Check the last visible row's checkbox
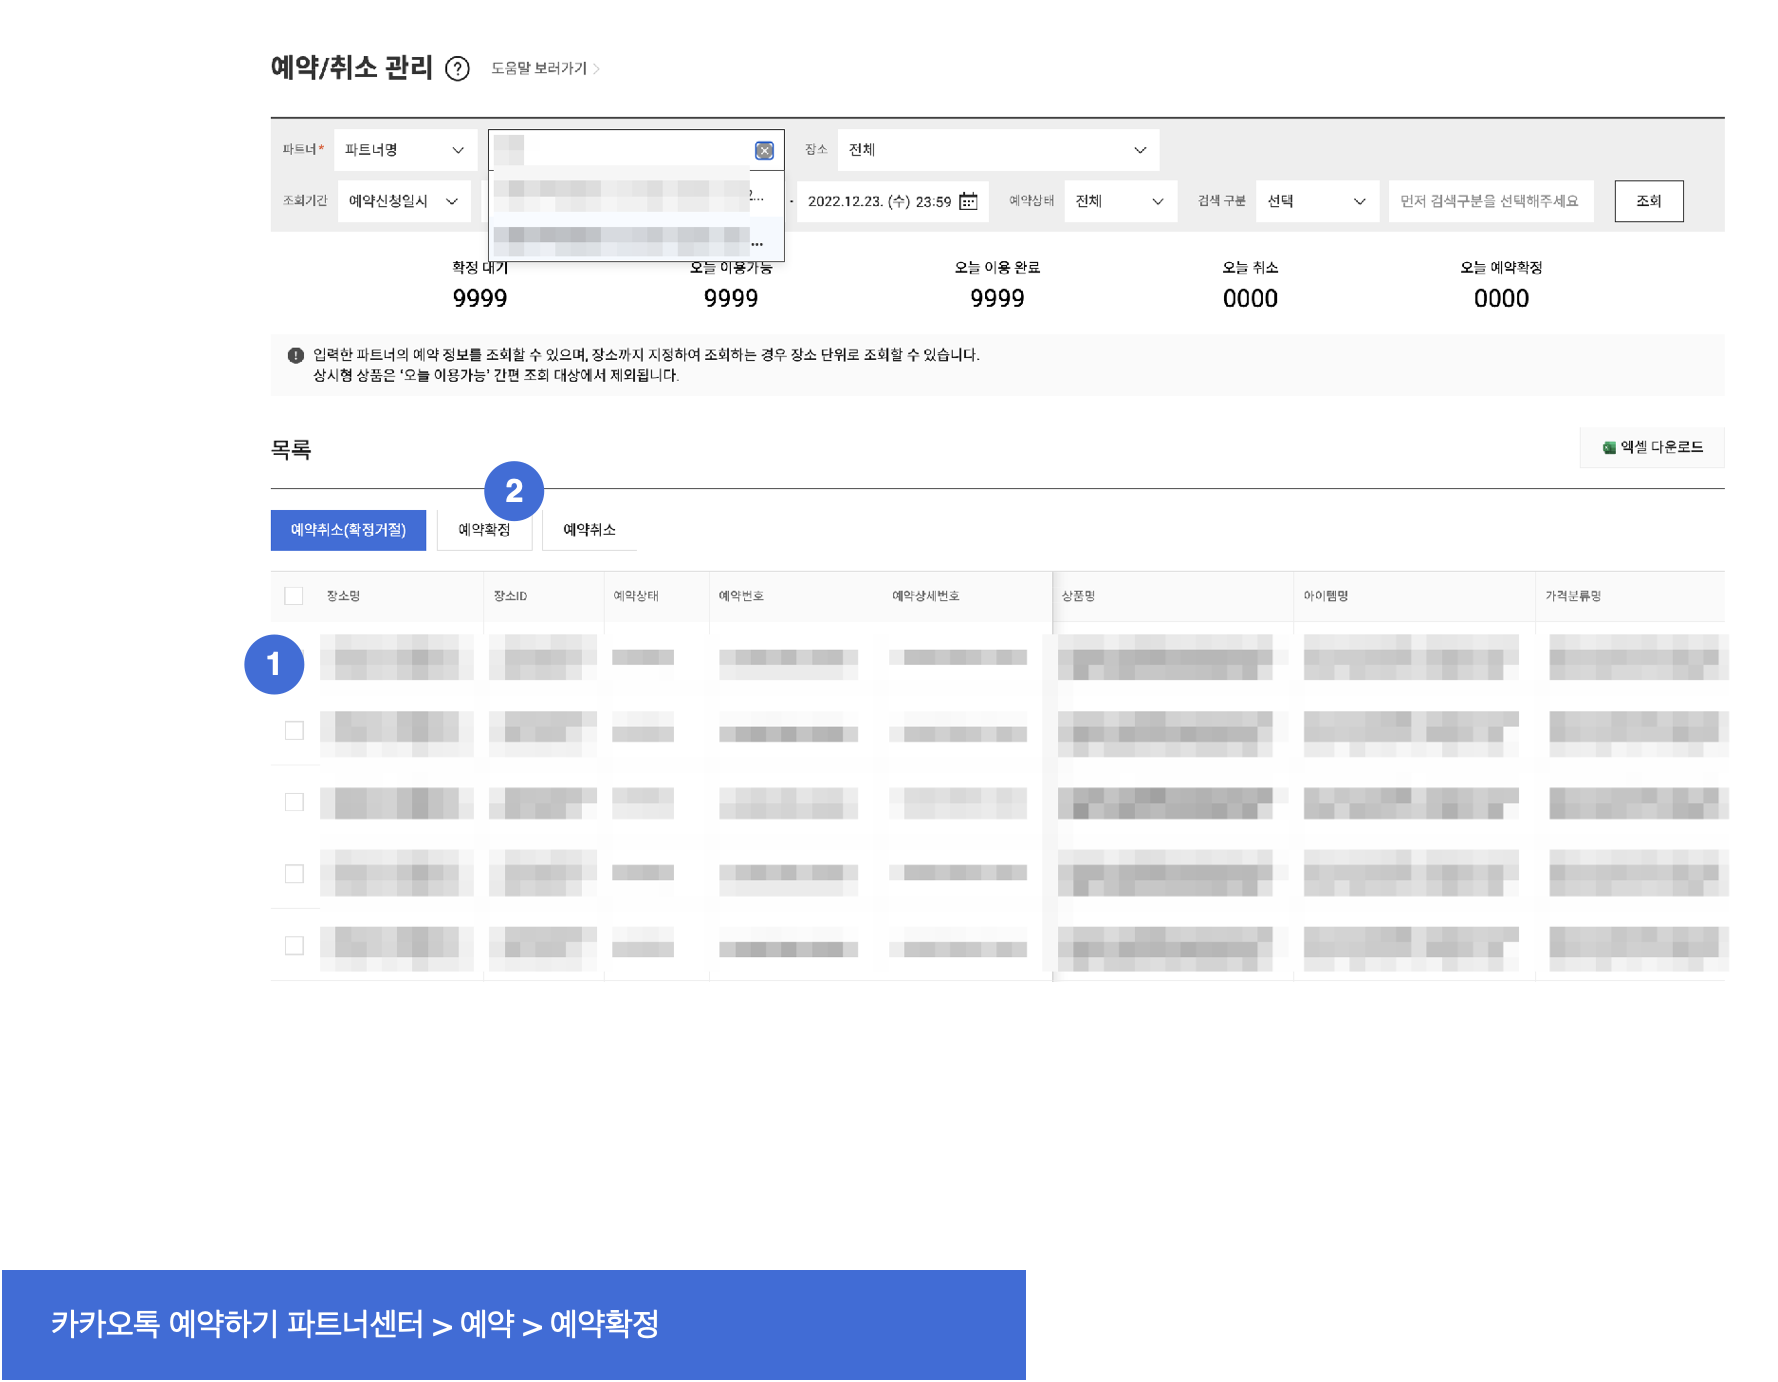Viewport: 1778px width, 1382px height. 294,945
